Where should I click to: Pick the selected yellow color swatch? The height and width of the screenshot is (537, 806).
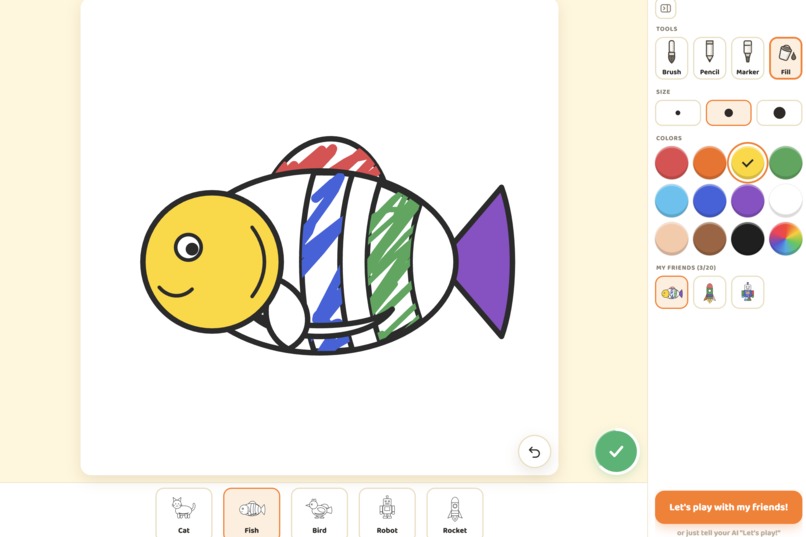coord(747,163)
